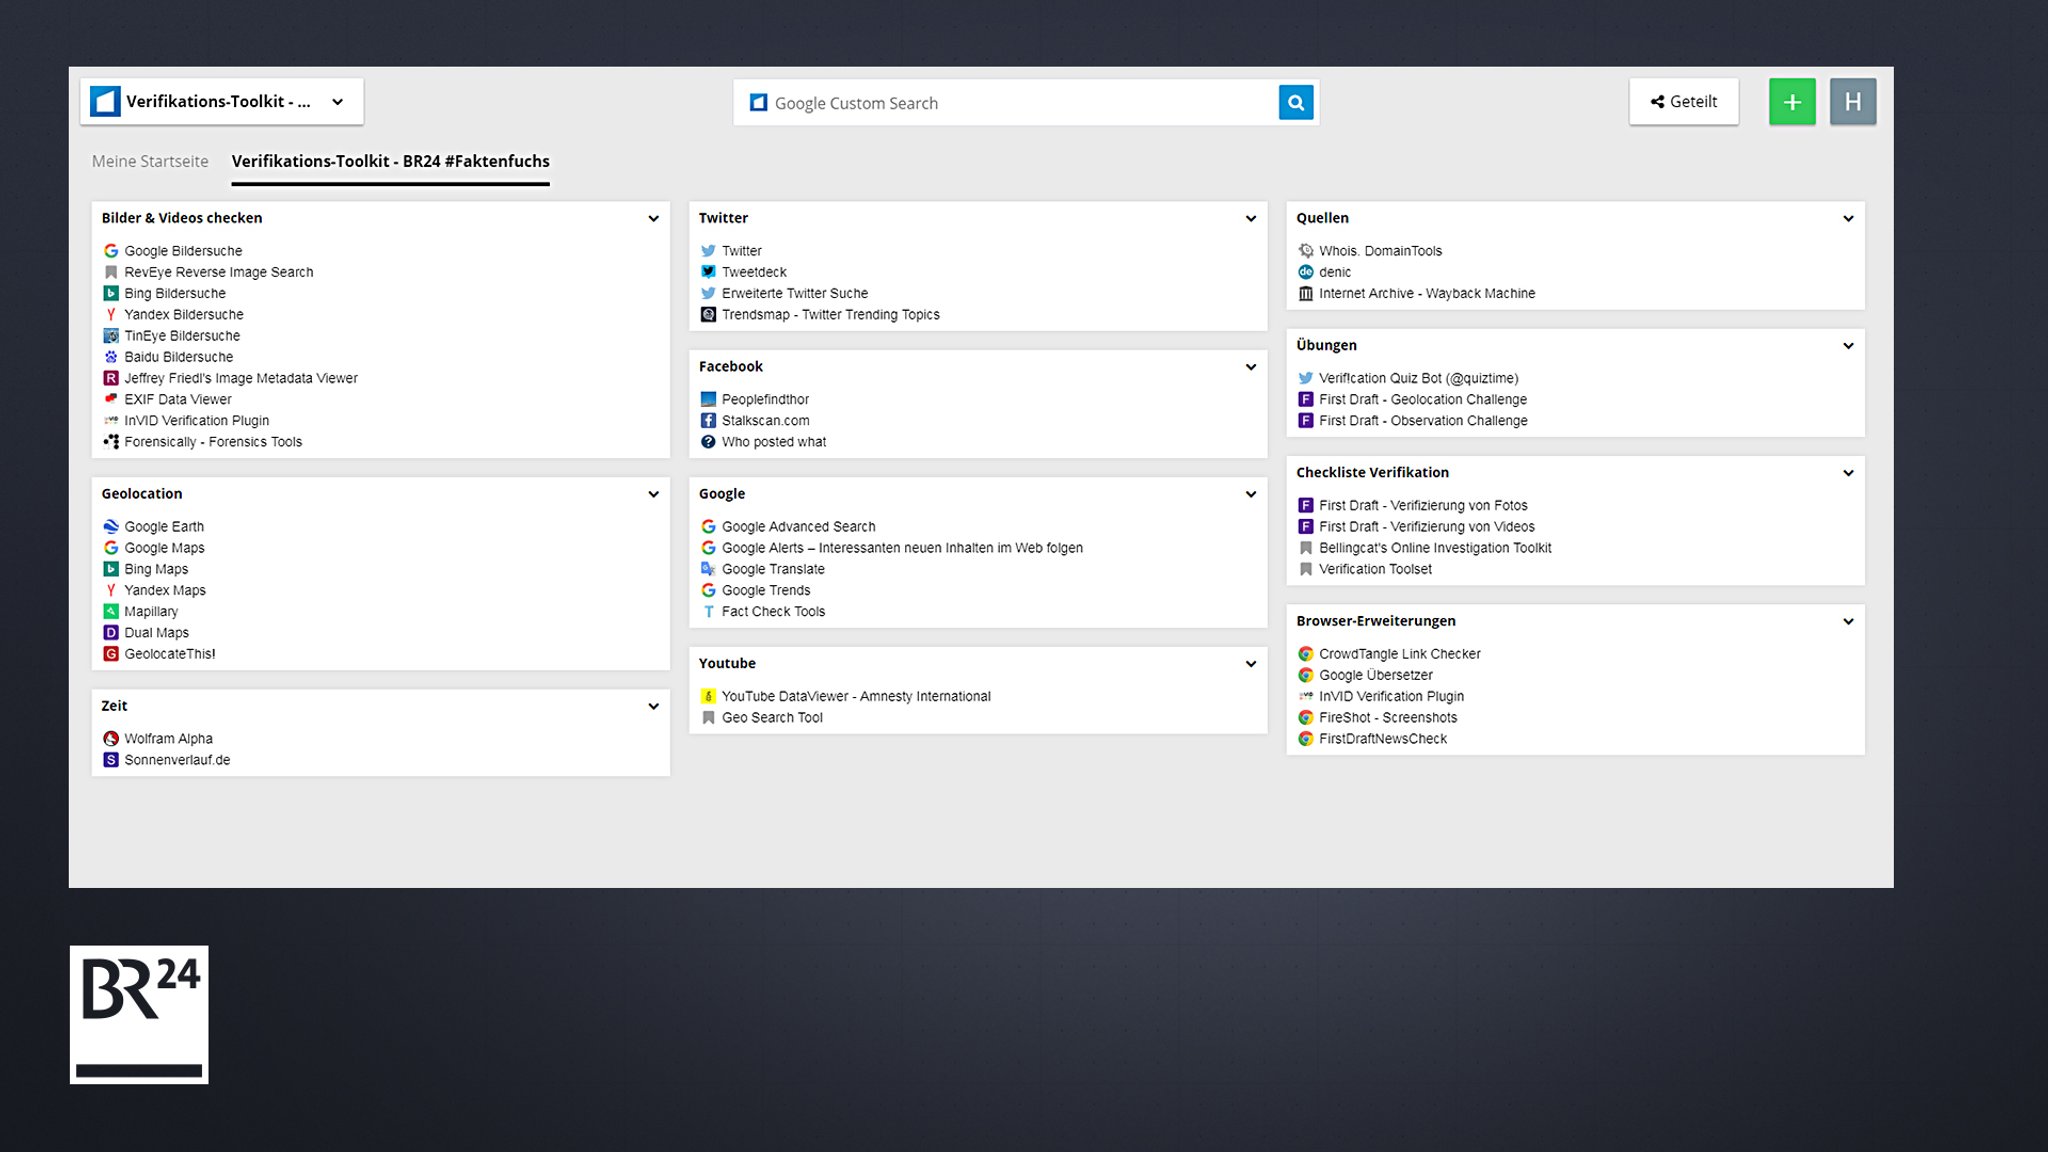Open the InVID Verification Plugin link under Bilder
2048x1152 pixels.
(197, 420)
